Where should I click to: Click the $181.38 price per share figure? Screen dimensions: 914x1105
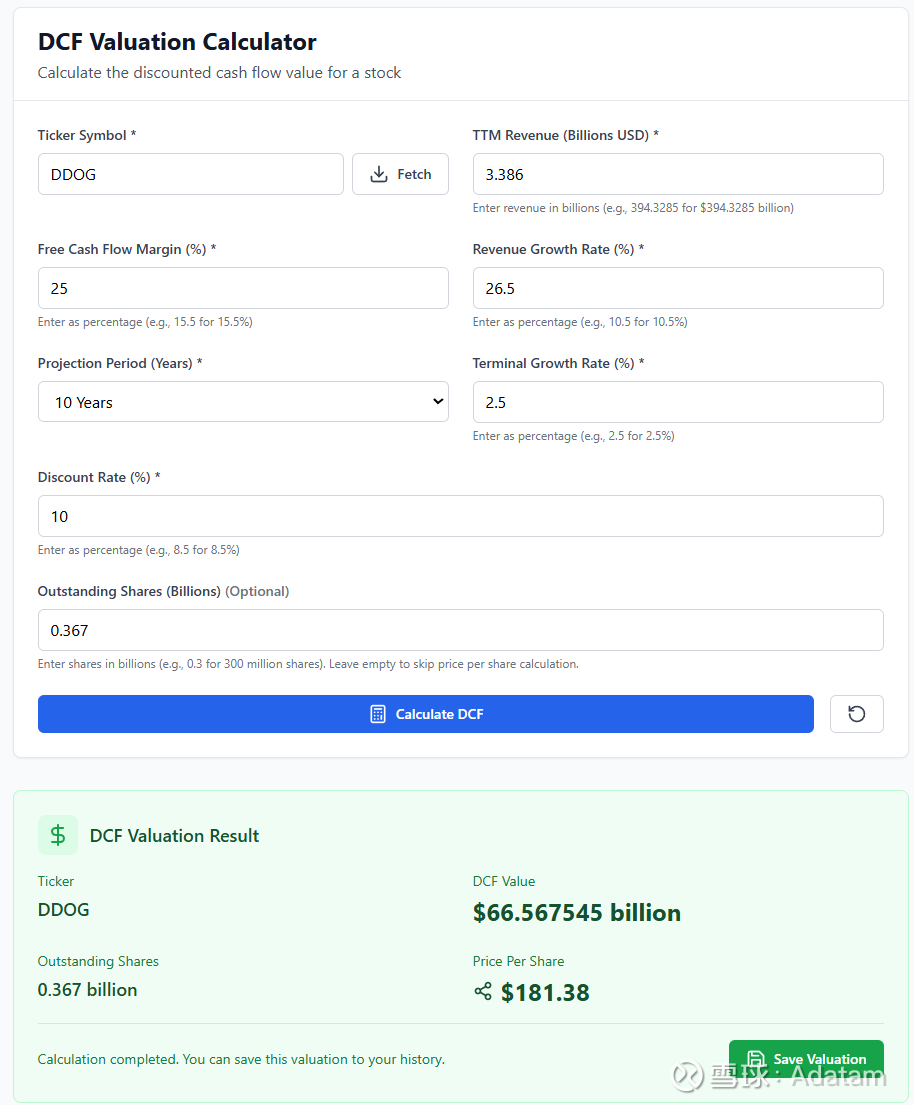(x=545, y=992)
